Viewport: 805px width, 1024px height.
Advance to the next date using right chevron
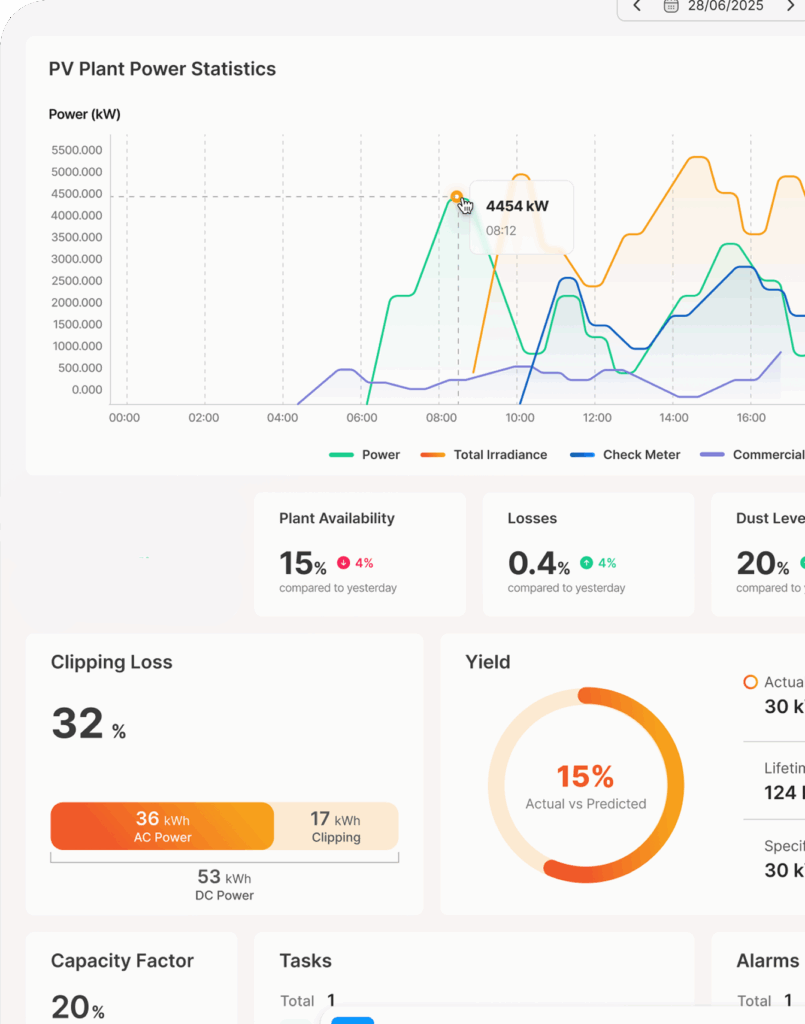point(790,6)
